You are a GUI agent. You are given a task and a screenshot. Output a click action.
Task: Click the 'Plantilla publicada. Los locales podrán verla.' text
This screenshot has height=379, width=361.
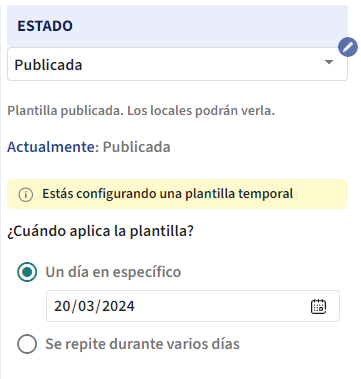coord(141,110)
